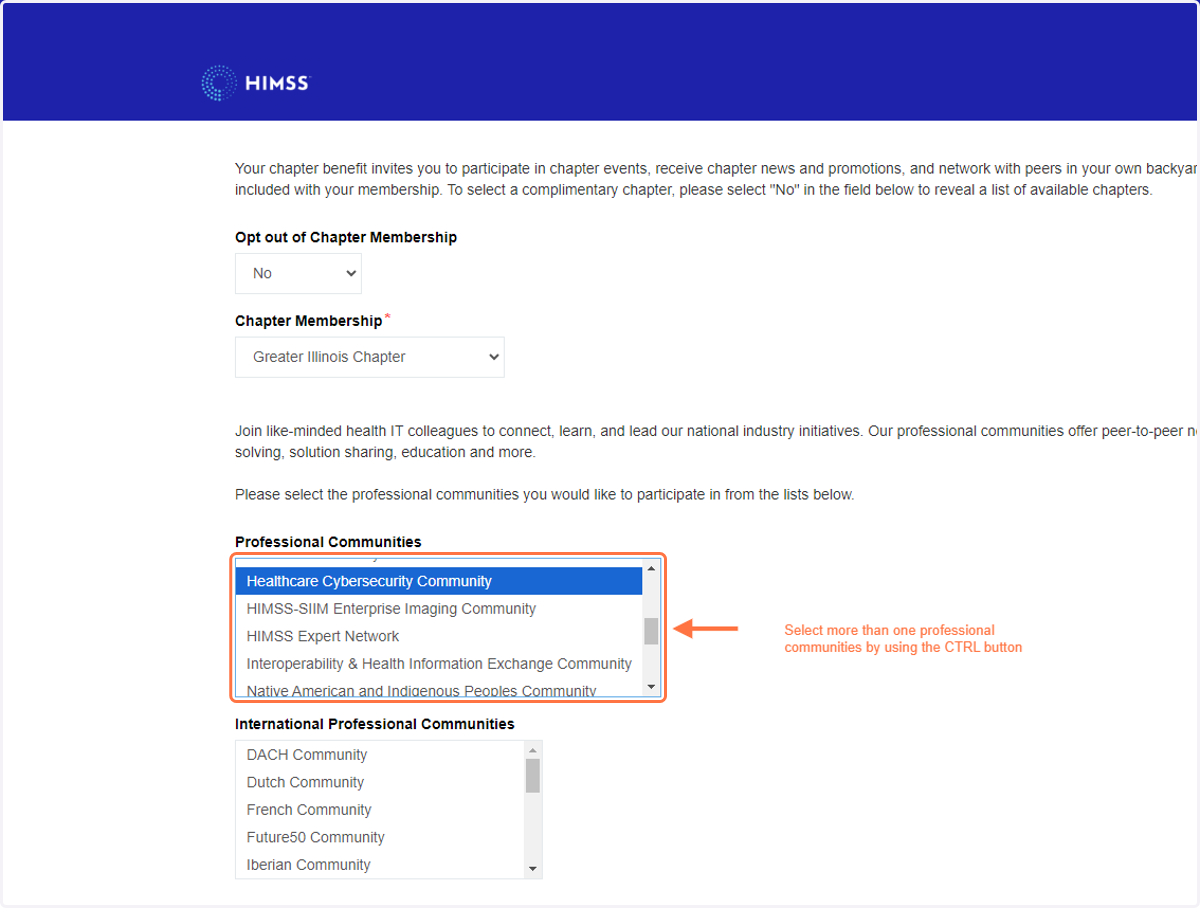Click International Communities list scroll-down arrow

pos(533,869)
